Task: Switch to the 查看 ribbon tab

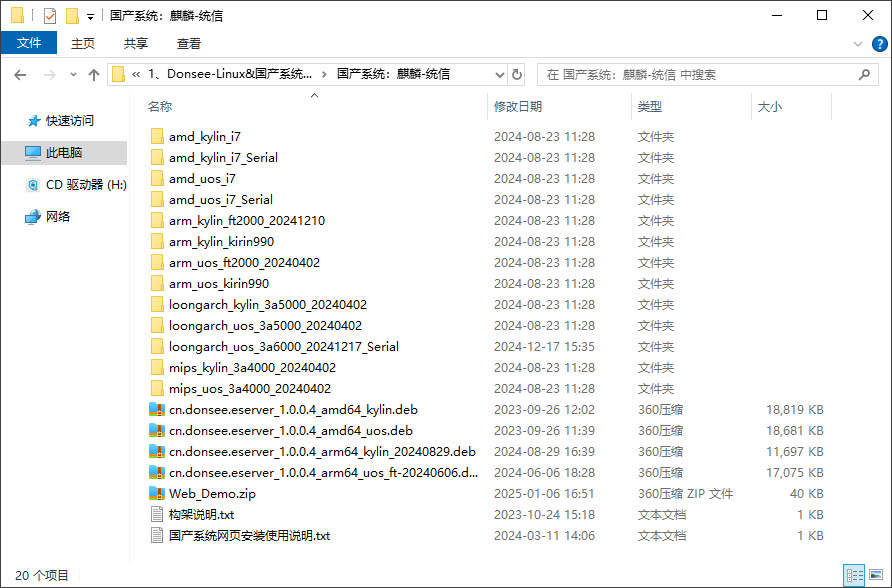Action: point(188,43)
